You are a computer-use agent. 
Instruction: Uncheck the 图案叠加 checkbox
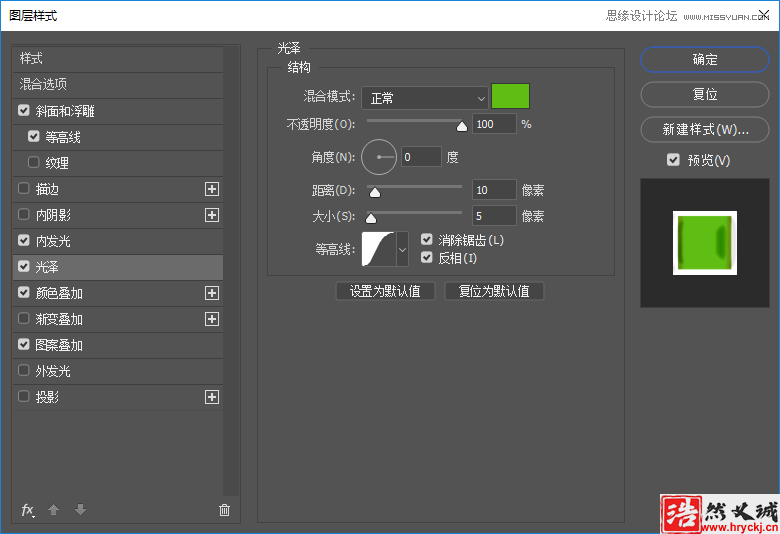click(24, 344)
